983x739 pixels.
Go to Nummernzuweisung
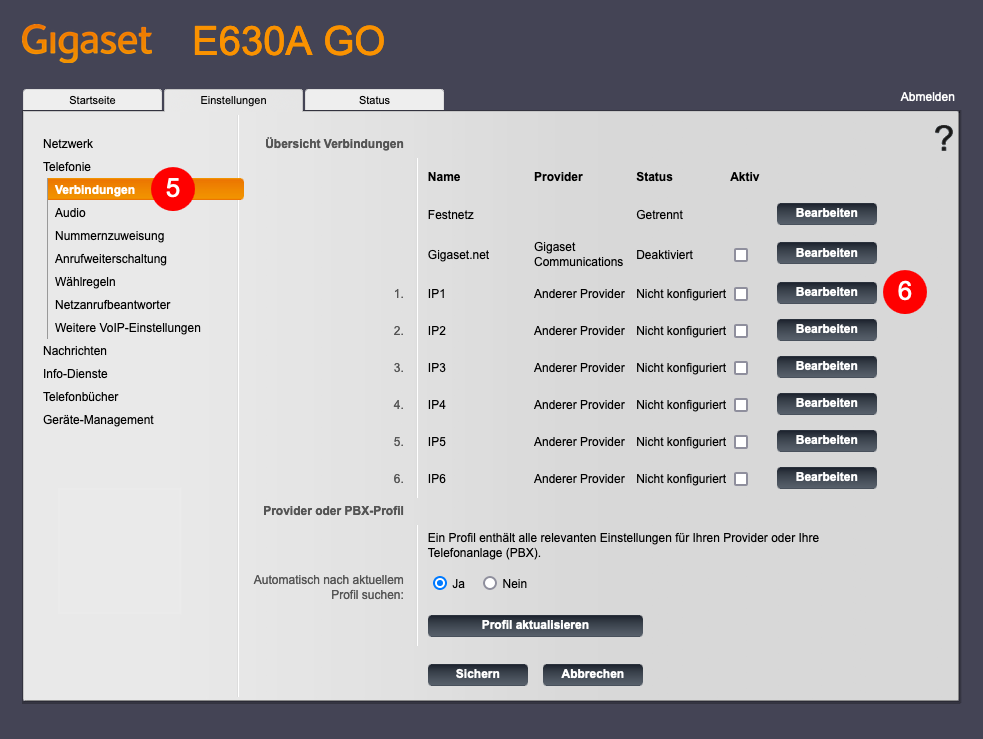tap(110, 236)
